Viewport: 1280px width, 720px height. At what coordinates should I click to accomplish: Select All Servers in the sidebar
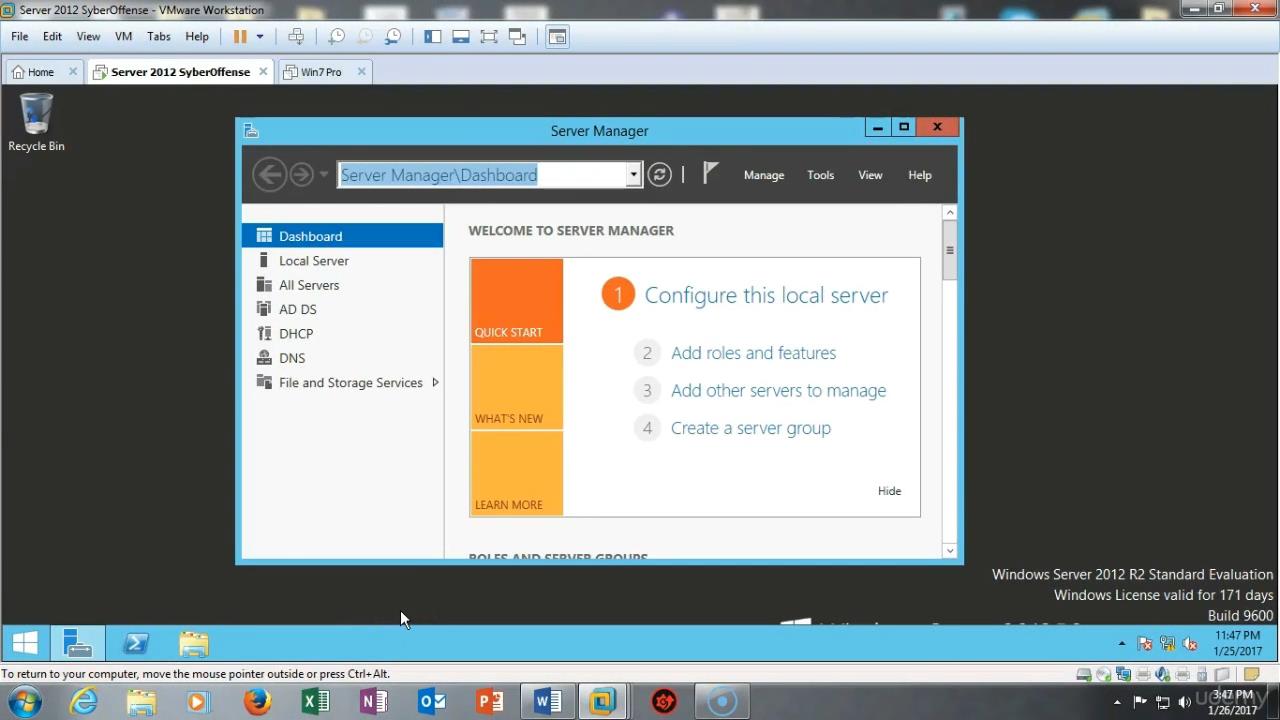[x=342, y=285]
